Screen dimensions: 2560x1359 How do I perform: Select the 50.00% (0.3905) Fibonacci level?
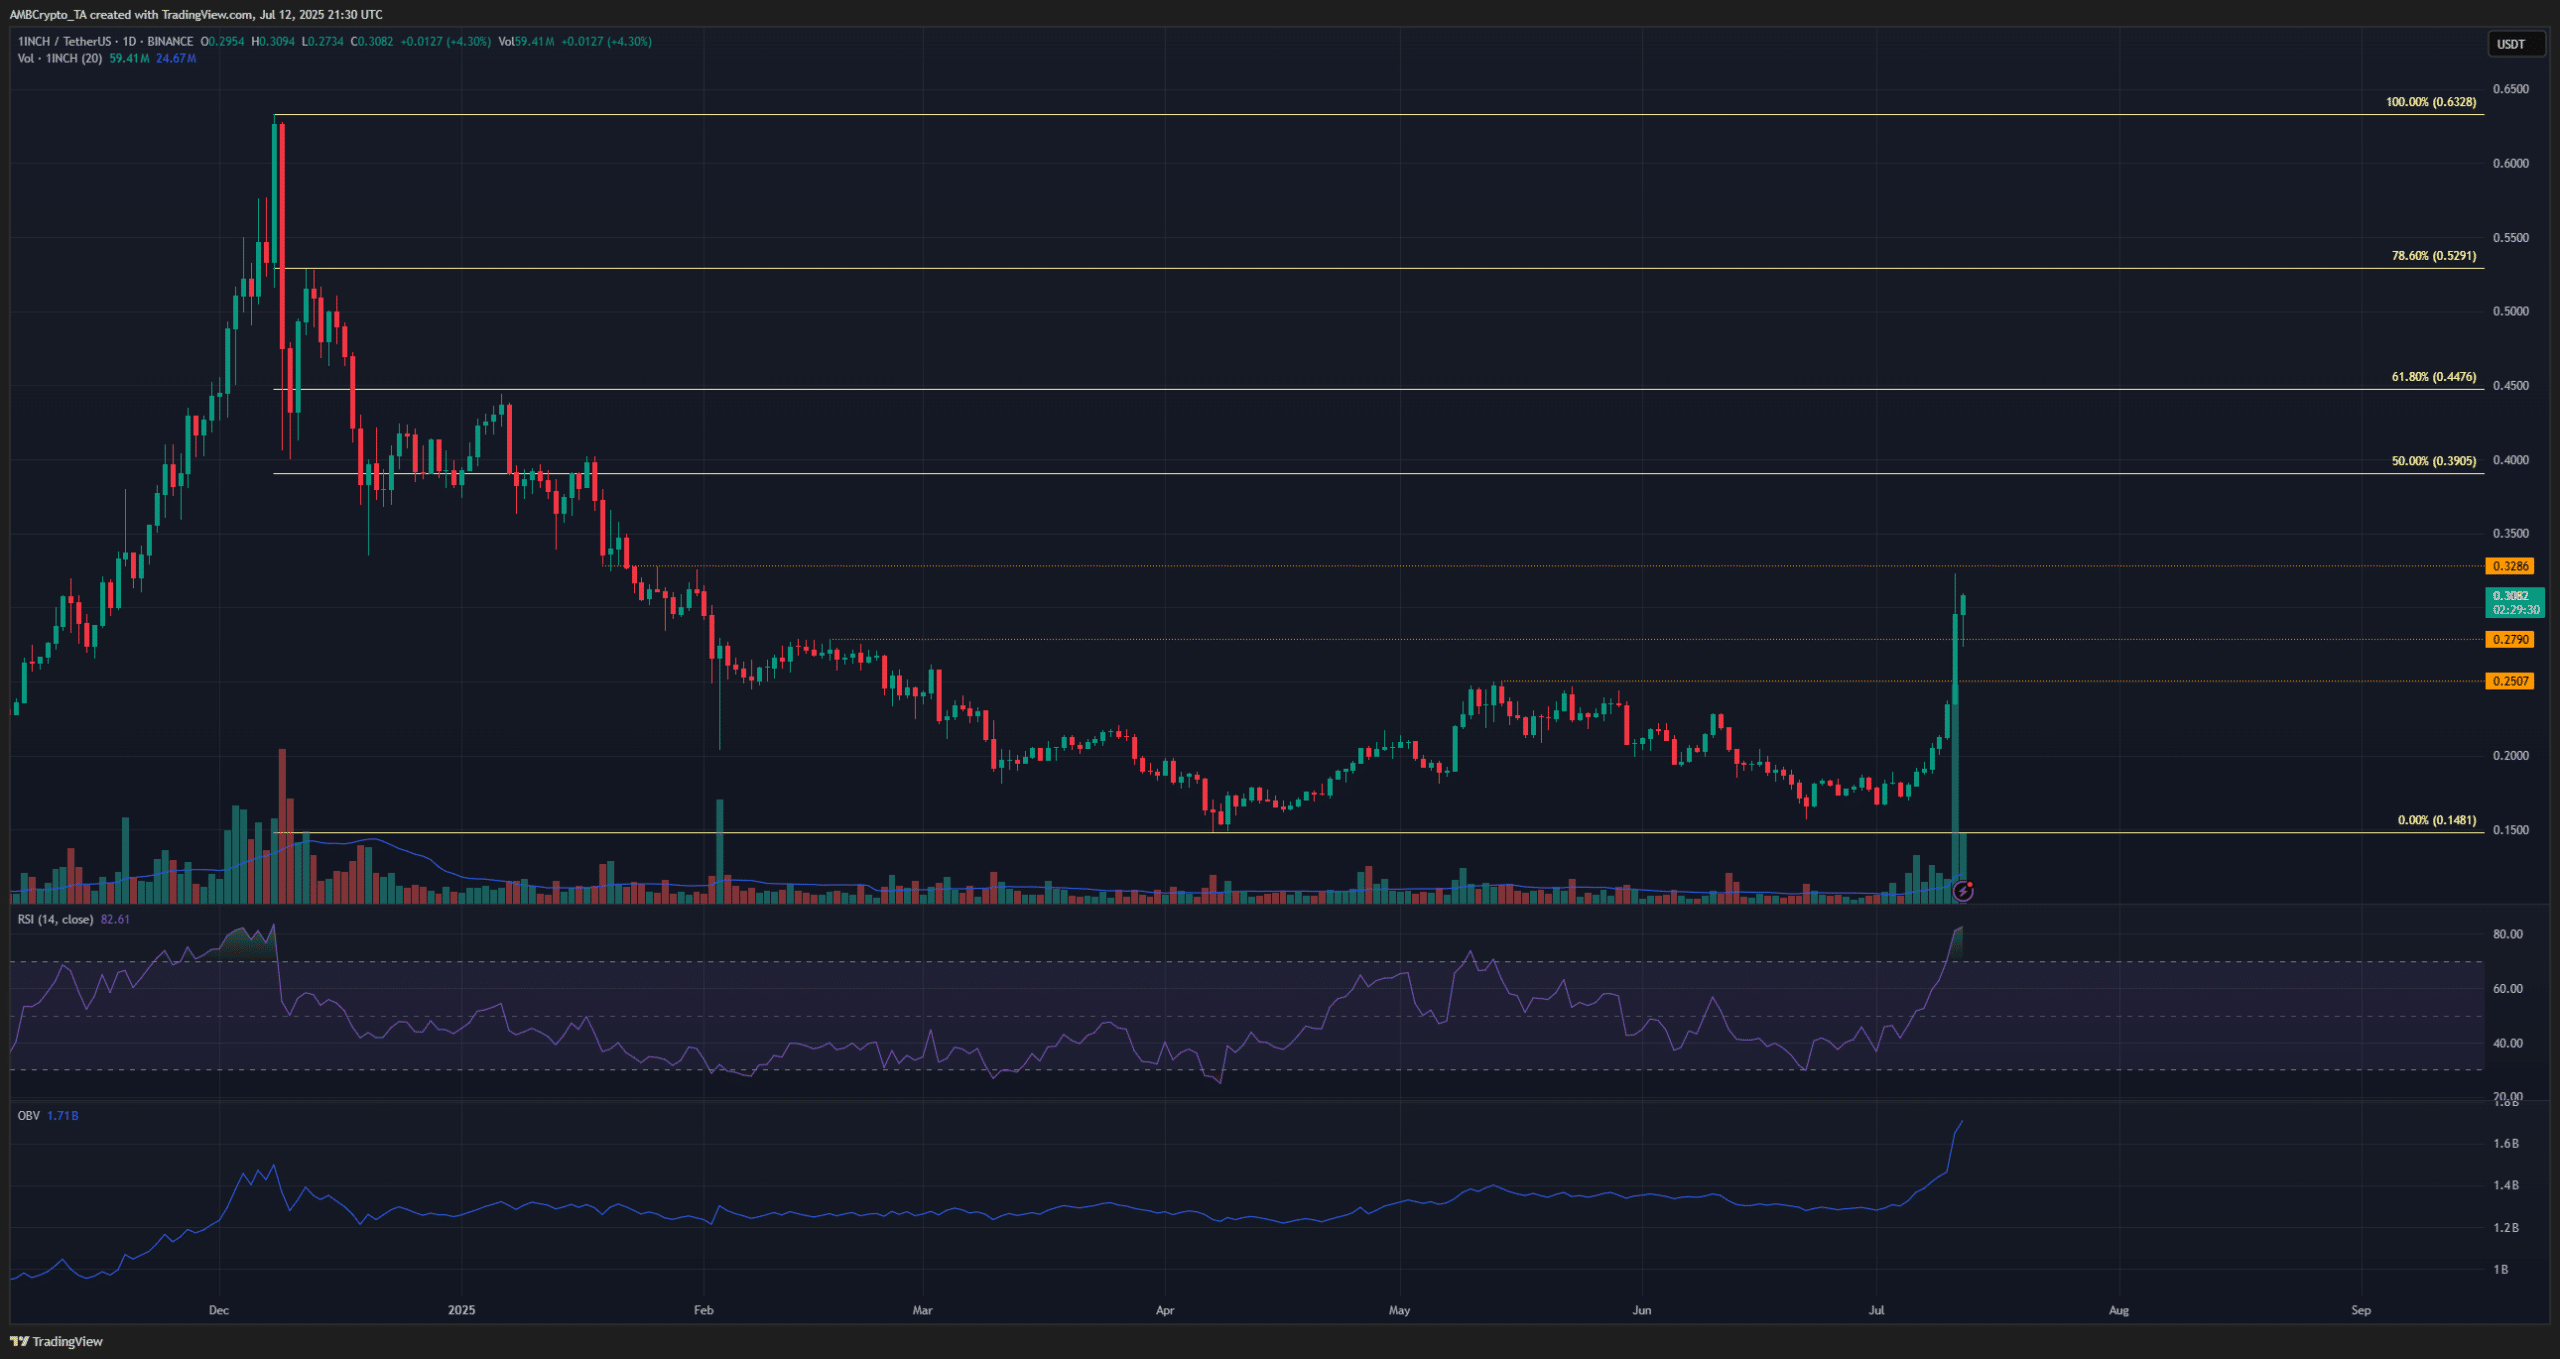(x=2434, y=461)
